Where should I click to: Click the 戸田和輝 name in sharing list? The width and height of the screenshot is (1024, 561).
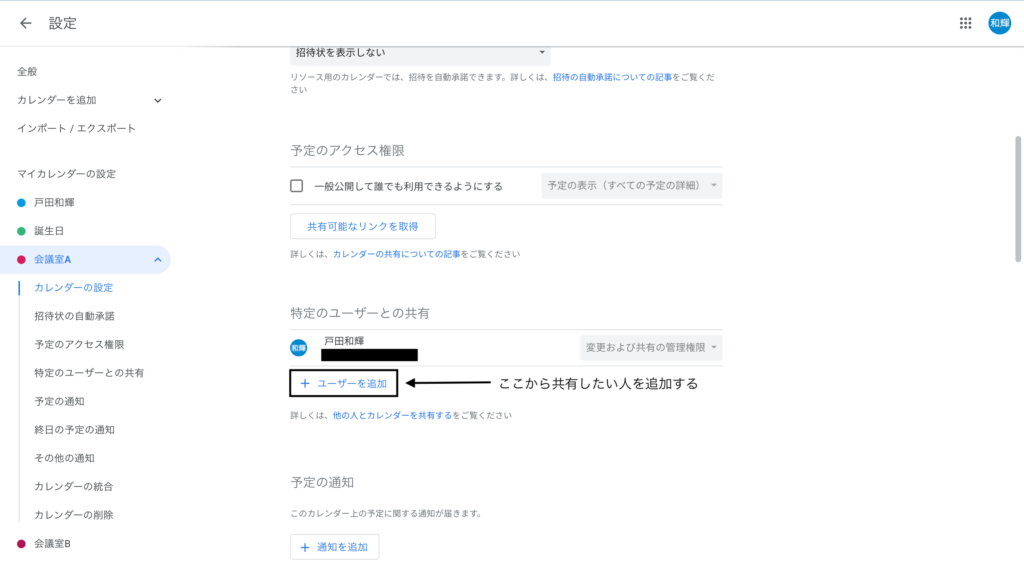point(344,341)
